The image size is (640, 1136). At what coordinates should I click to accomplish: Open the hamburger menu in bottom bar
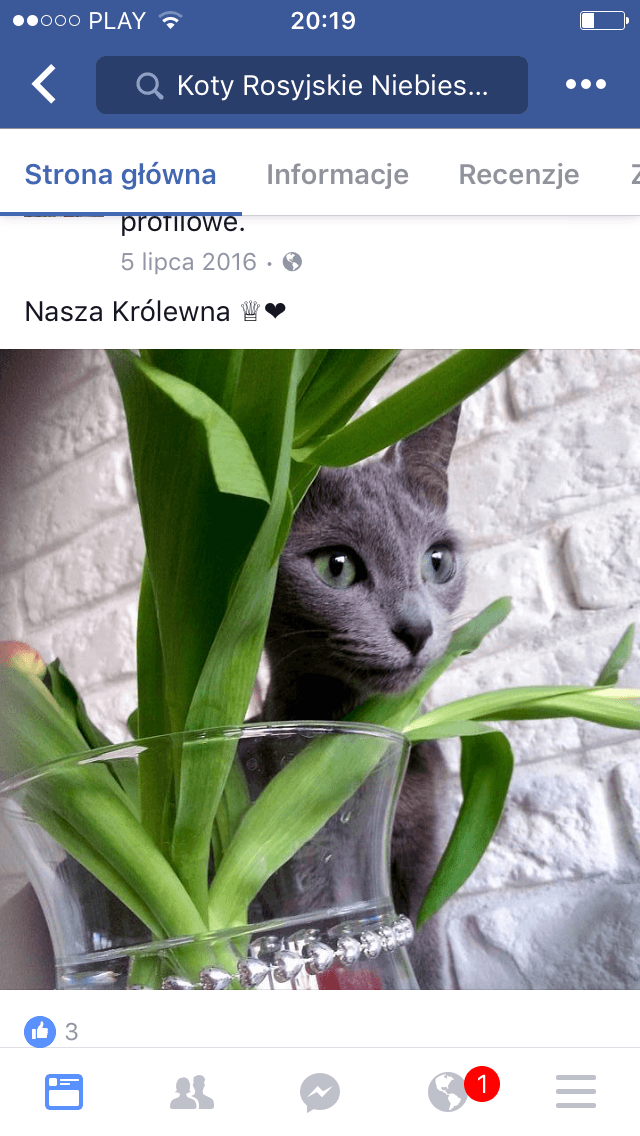[x=576, y=1092]
